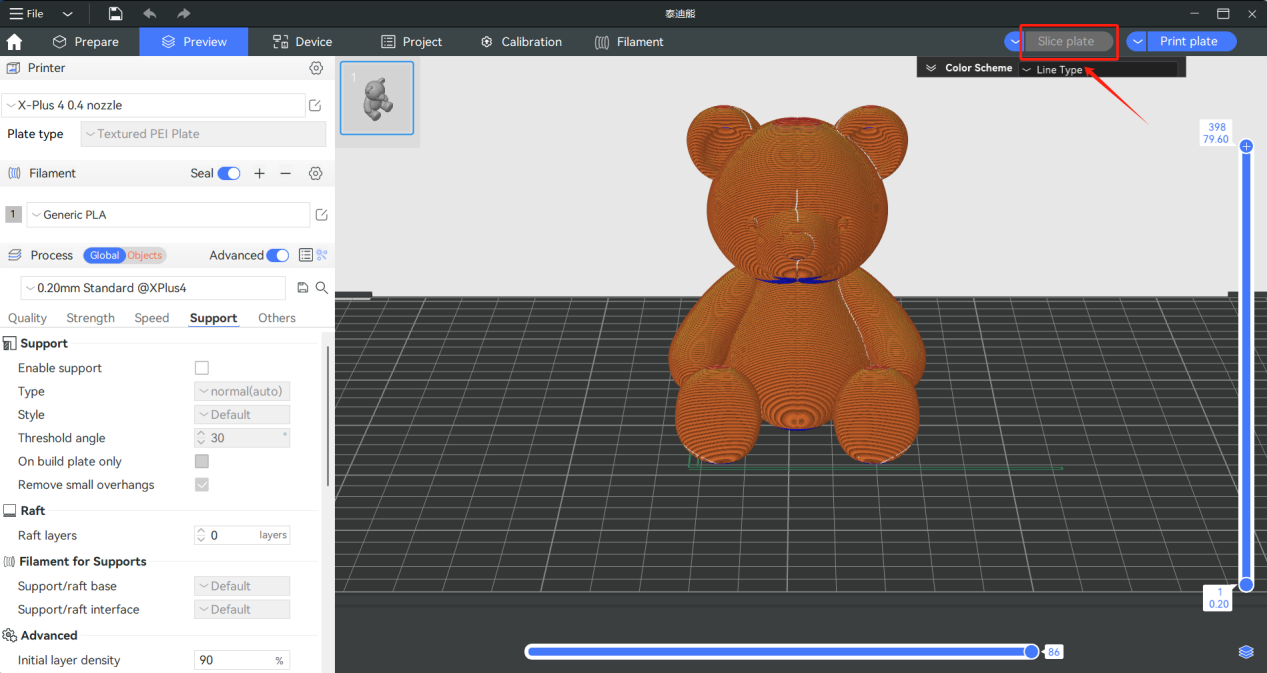Click the Support section icon
The height and width of the screenshot is (673, 1267).
(10, 343)
